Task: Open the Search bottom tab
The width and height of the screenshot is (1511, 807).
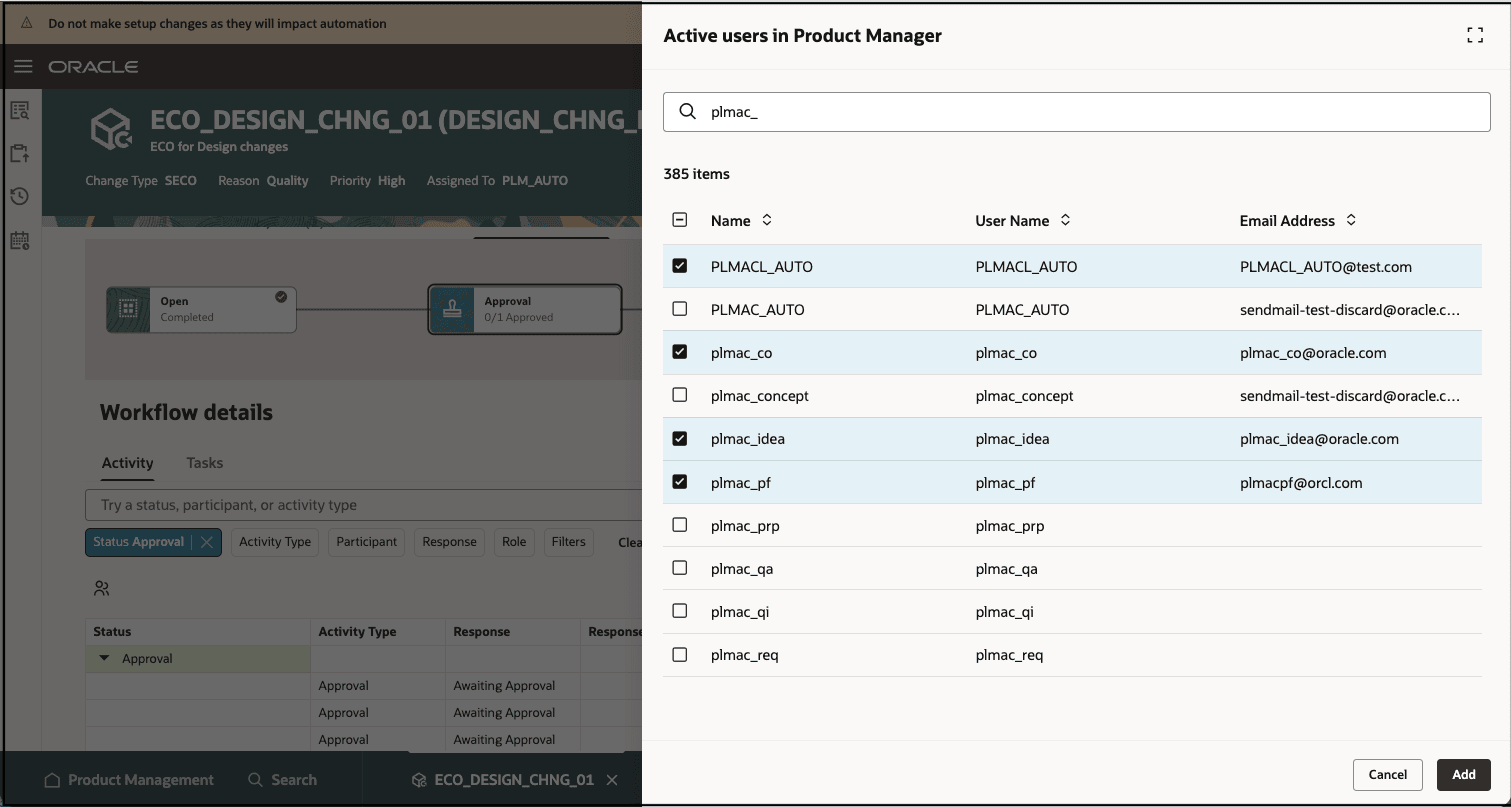Action: click(x=282, y=780)
